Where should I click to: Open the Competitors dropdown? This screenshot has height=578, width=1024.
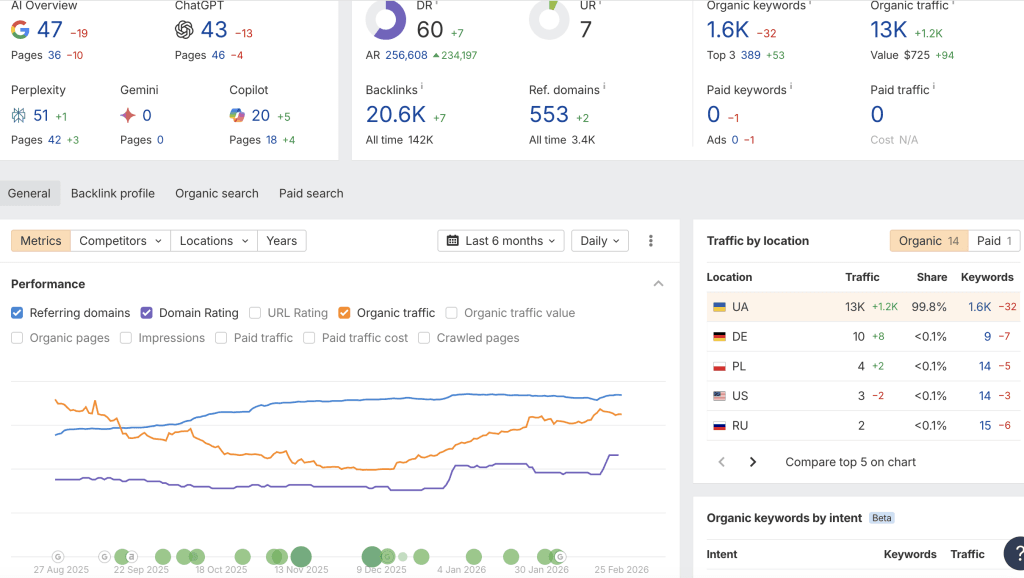point(120,241)
